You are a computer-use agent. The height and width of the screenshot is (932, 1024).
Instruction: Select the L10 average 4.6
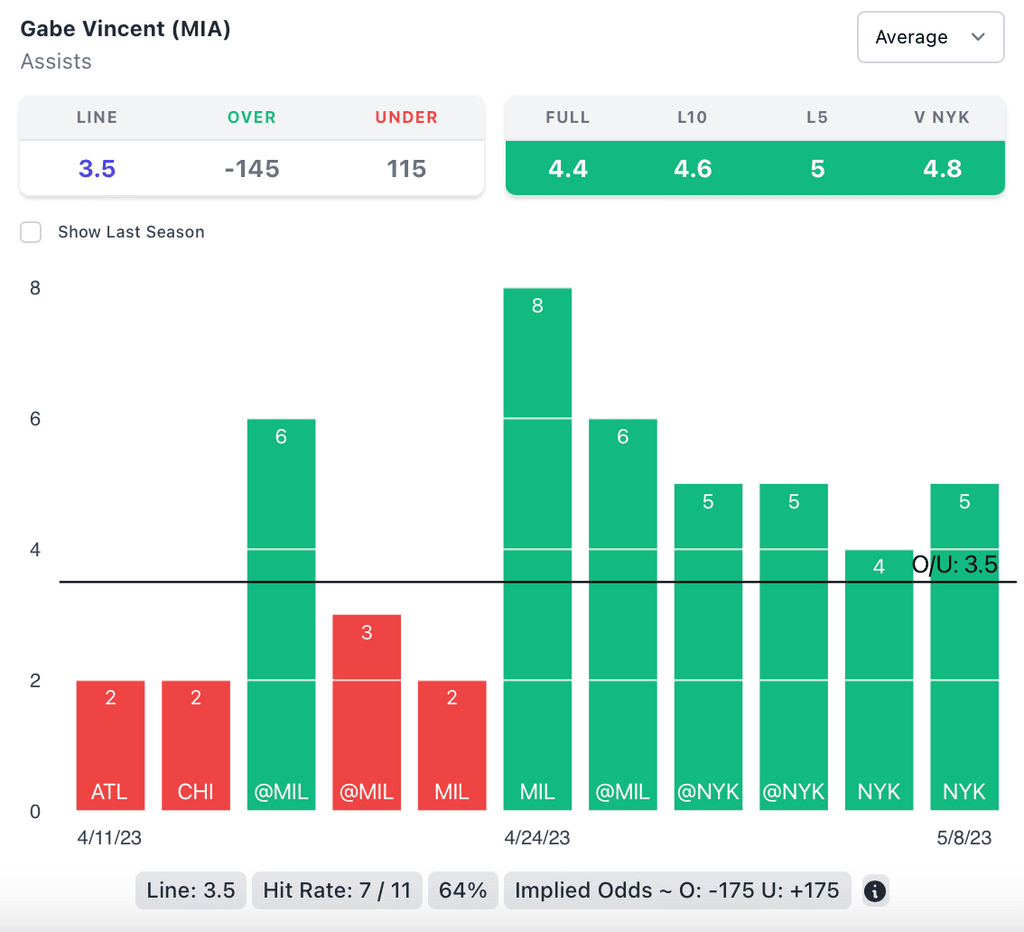coord(692,169)
